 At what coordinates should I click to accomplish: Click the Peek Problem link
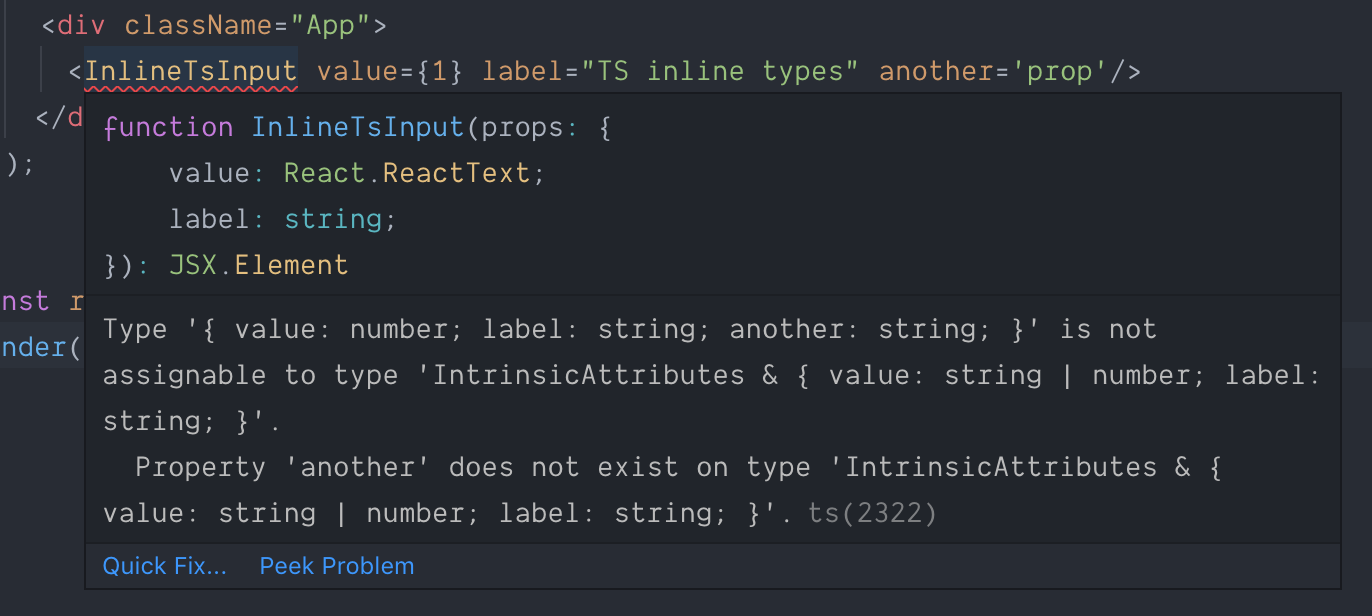[x=337, y=566]
